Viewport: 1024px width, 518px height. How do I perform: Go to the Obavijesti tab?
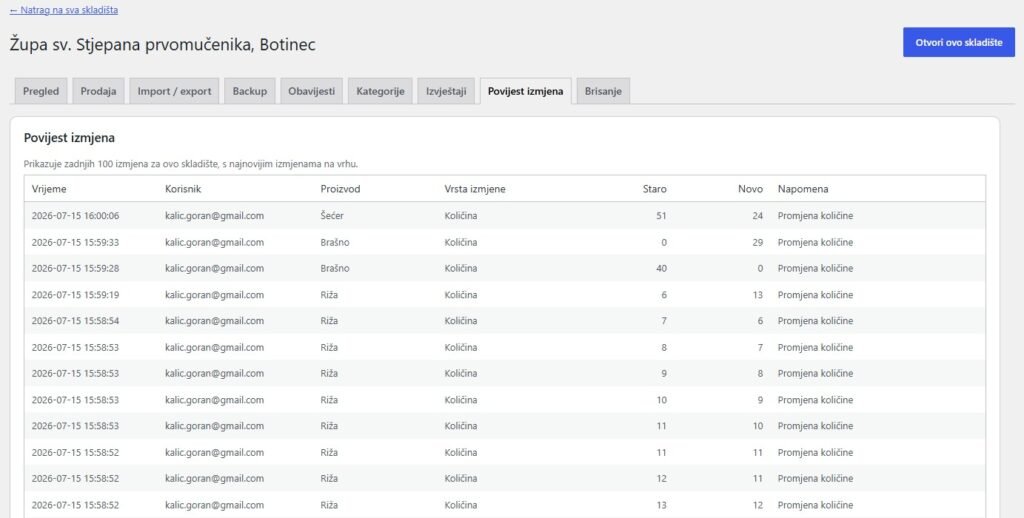(x=312, y=91)
